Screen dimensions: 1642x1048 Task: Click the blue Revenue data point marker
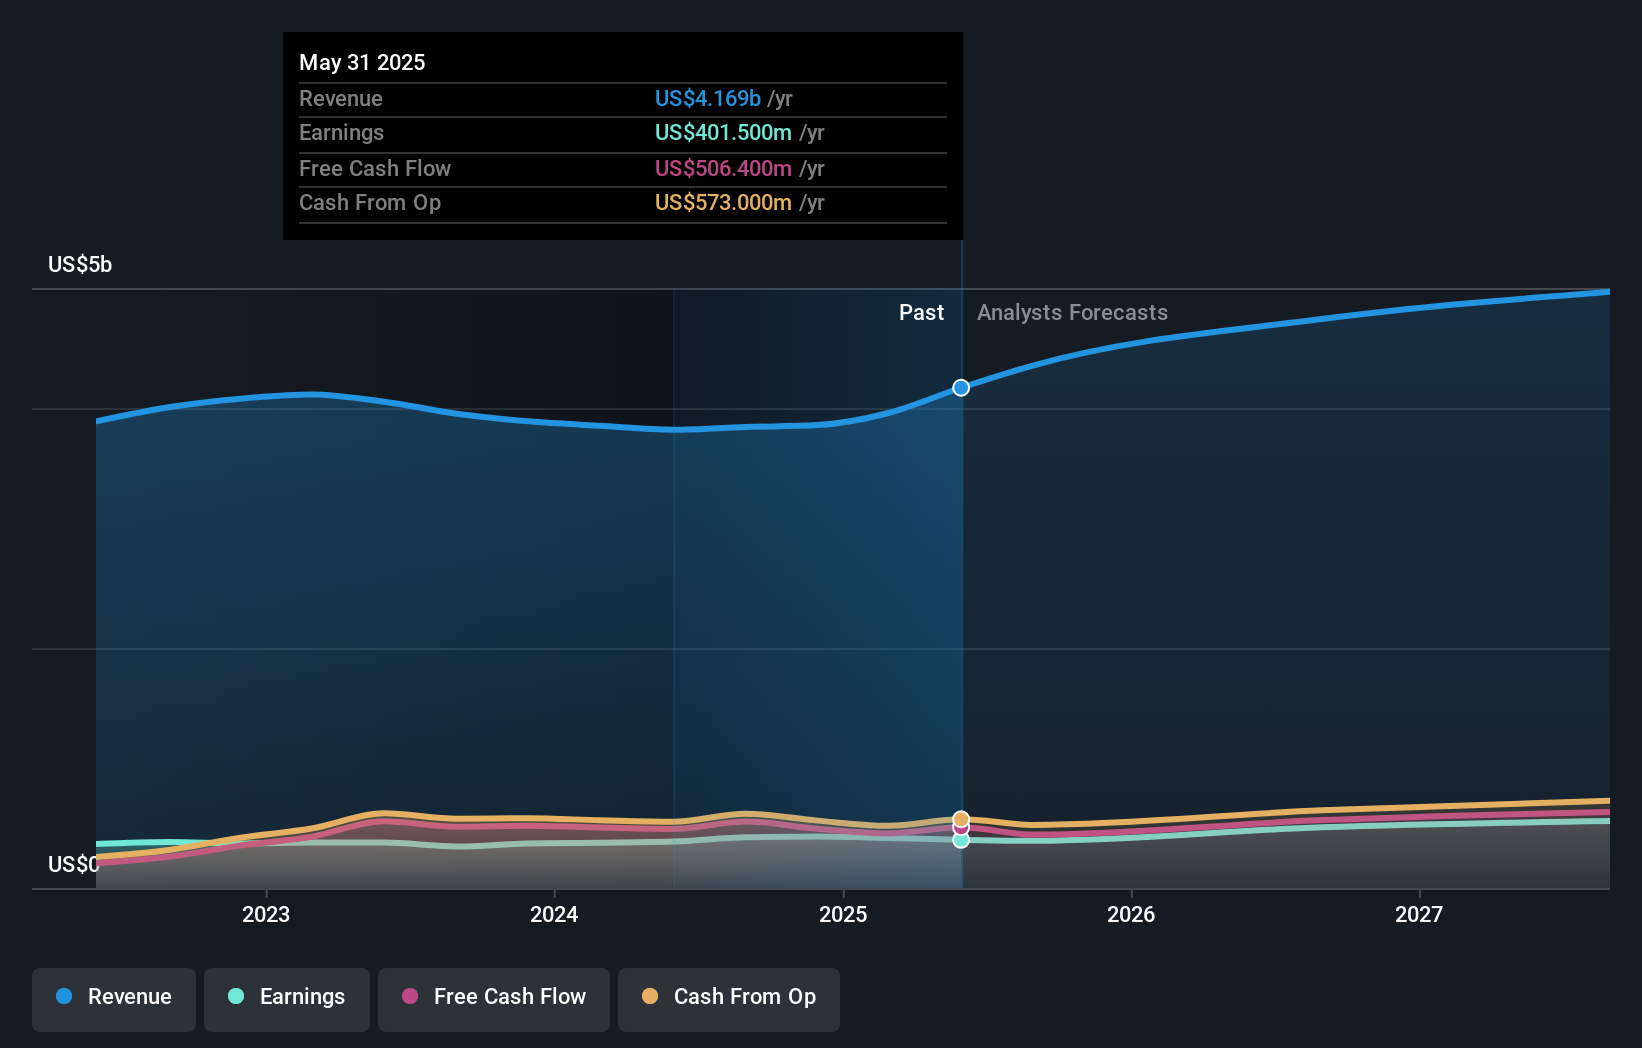(x=961, y=388)
